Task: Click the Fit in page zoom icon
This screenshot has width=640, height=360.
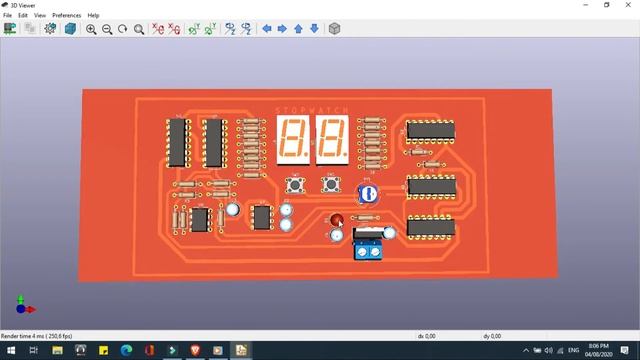Action: click(x=139, y=29)
